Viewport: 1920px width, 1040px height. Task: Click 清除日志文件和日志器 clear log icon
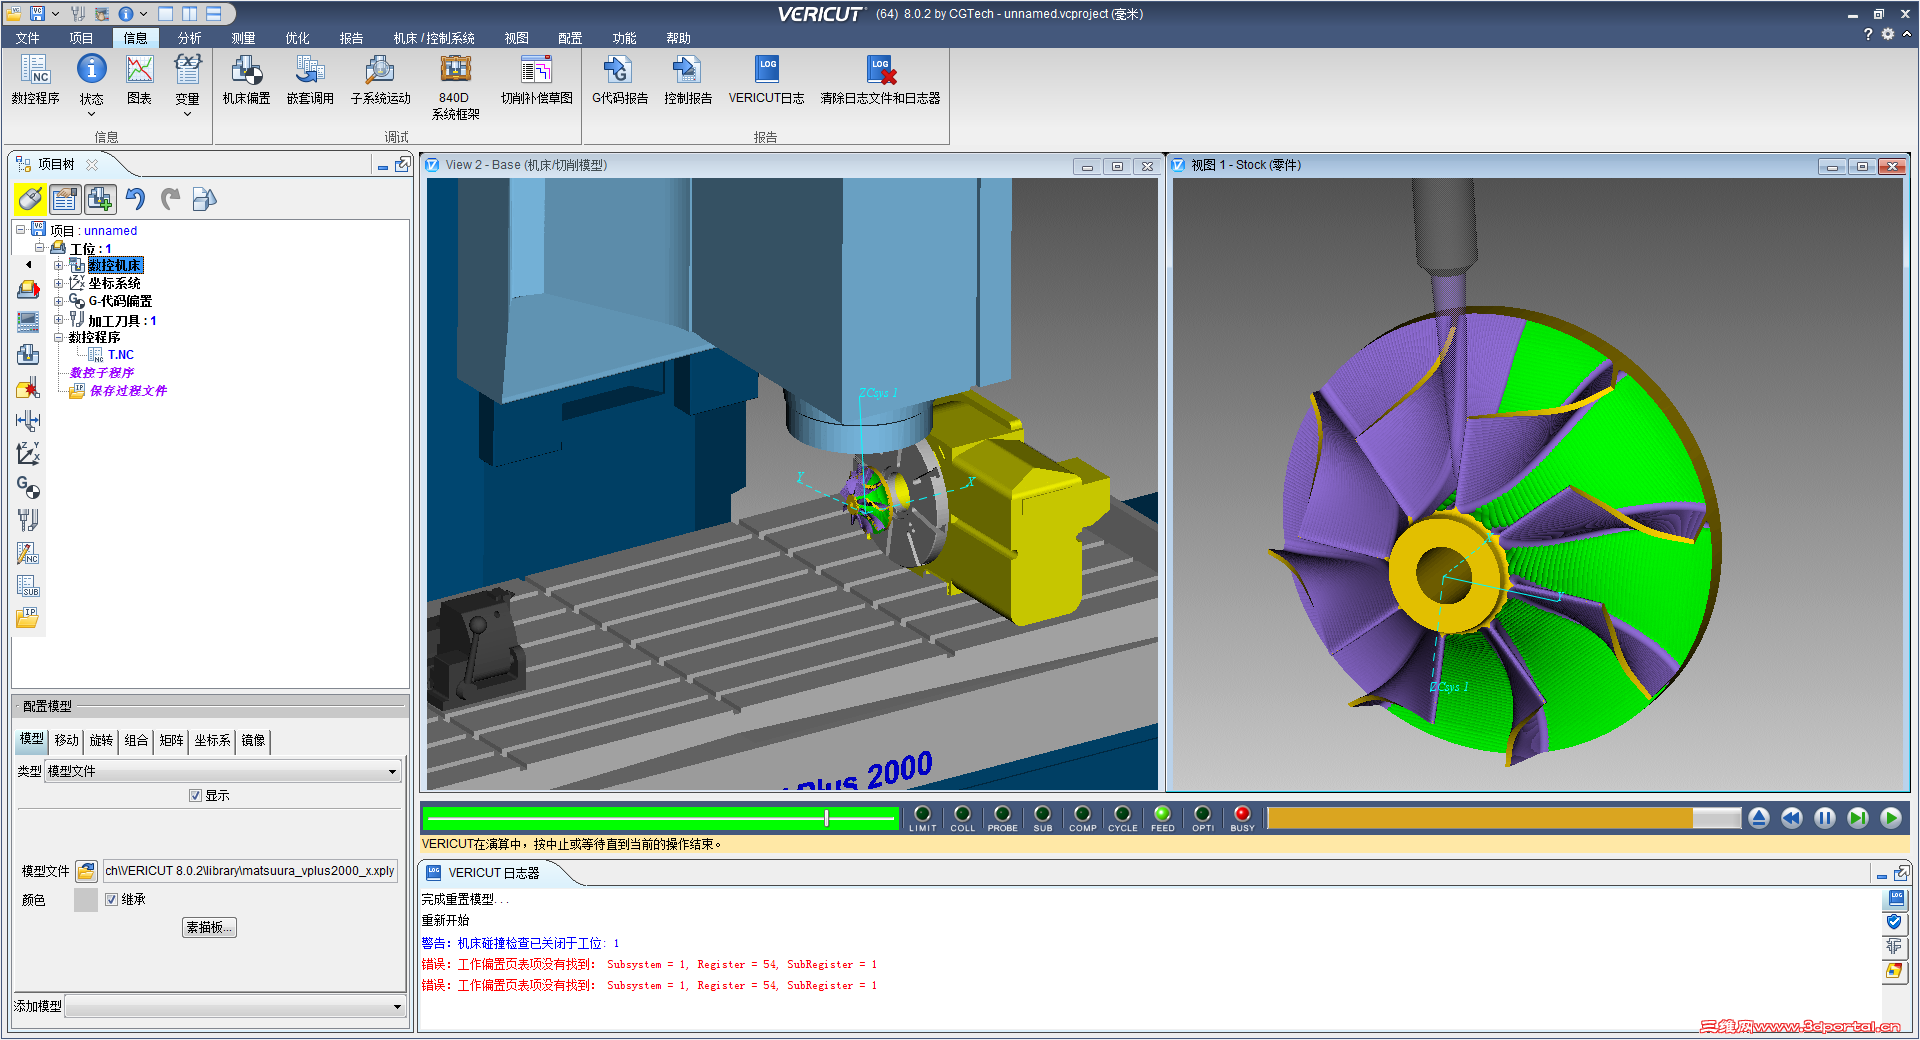point(880,79)
